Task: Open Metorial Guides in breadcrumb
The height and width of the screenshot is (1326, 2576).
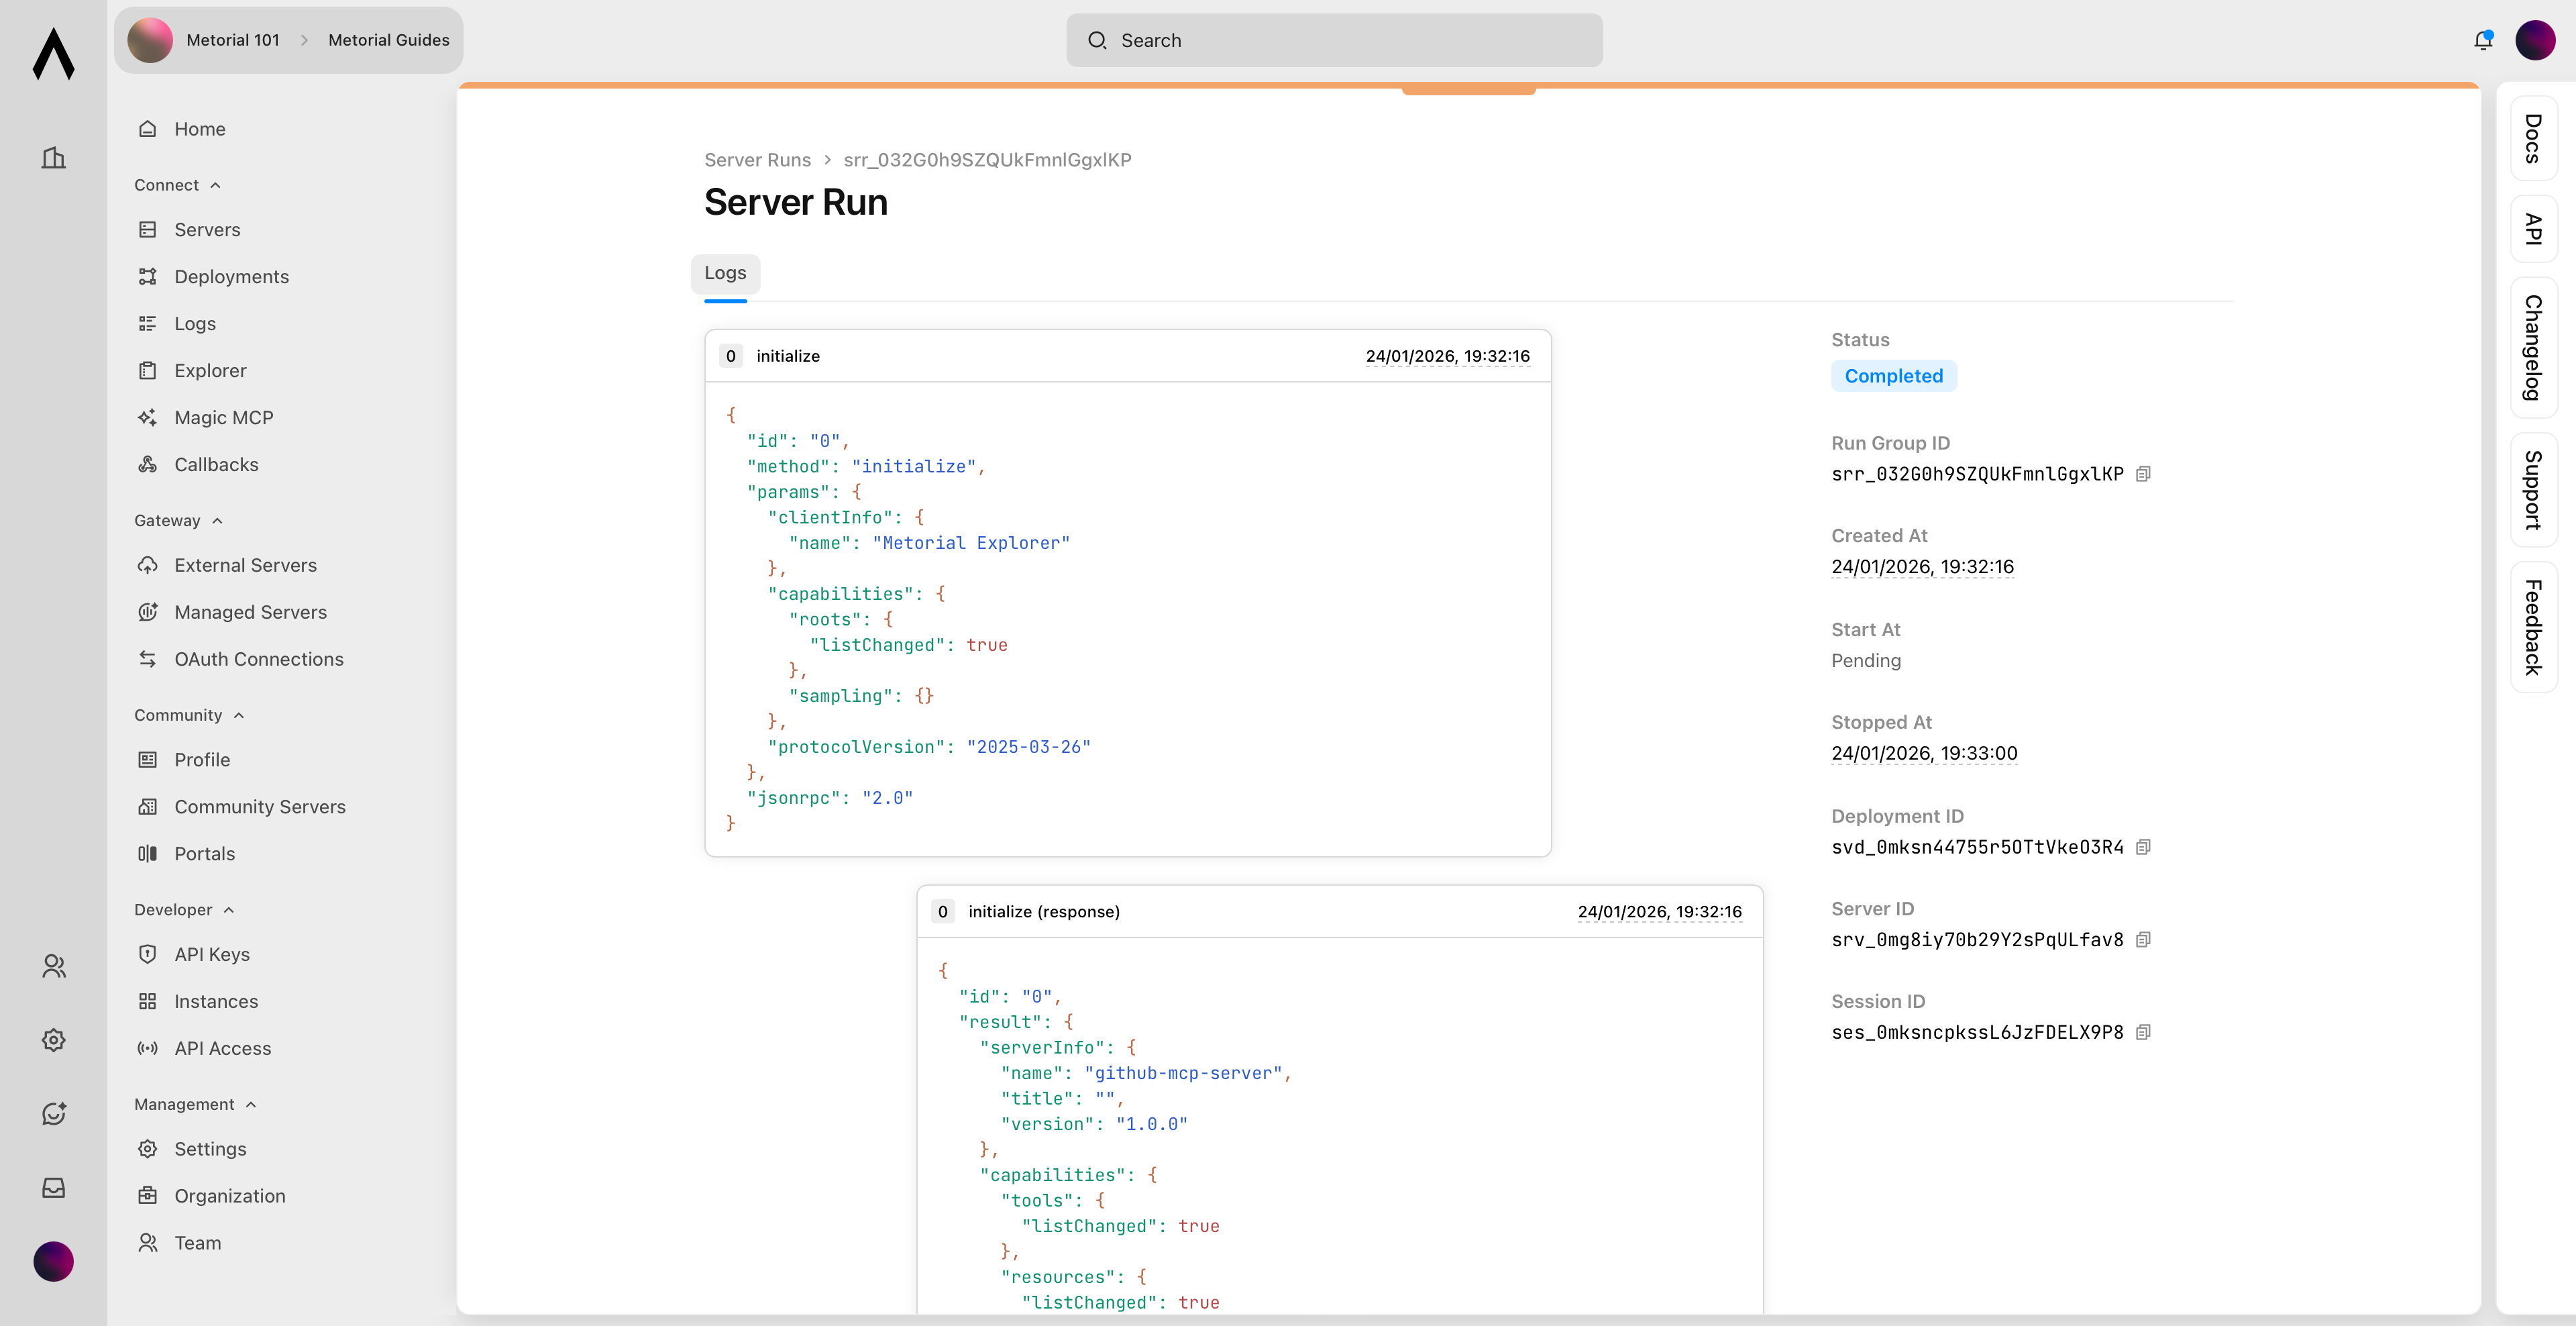Action: point(388,40)
